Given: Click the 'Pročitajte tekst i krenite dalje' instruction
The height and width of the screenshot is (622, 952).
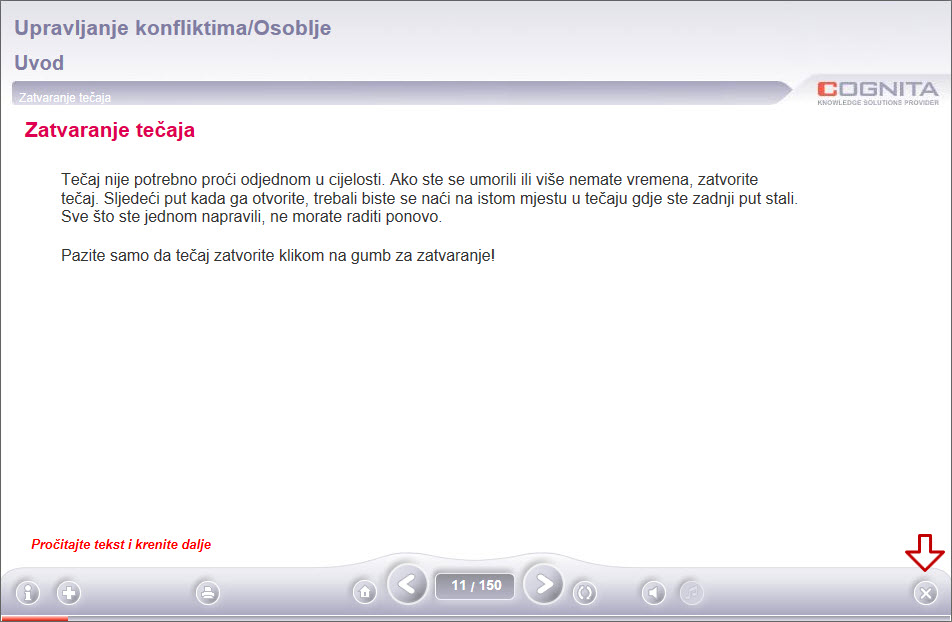Looking at the screenshot, I should coord(121,545).
